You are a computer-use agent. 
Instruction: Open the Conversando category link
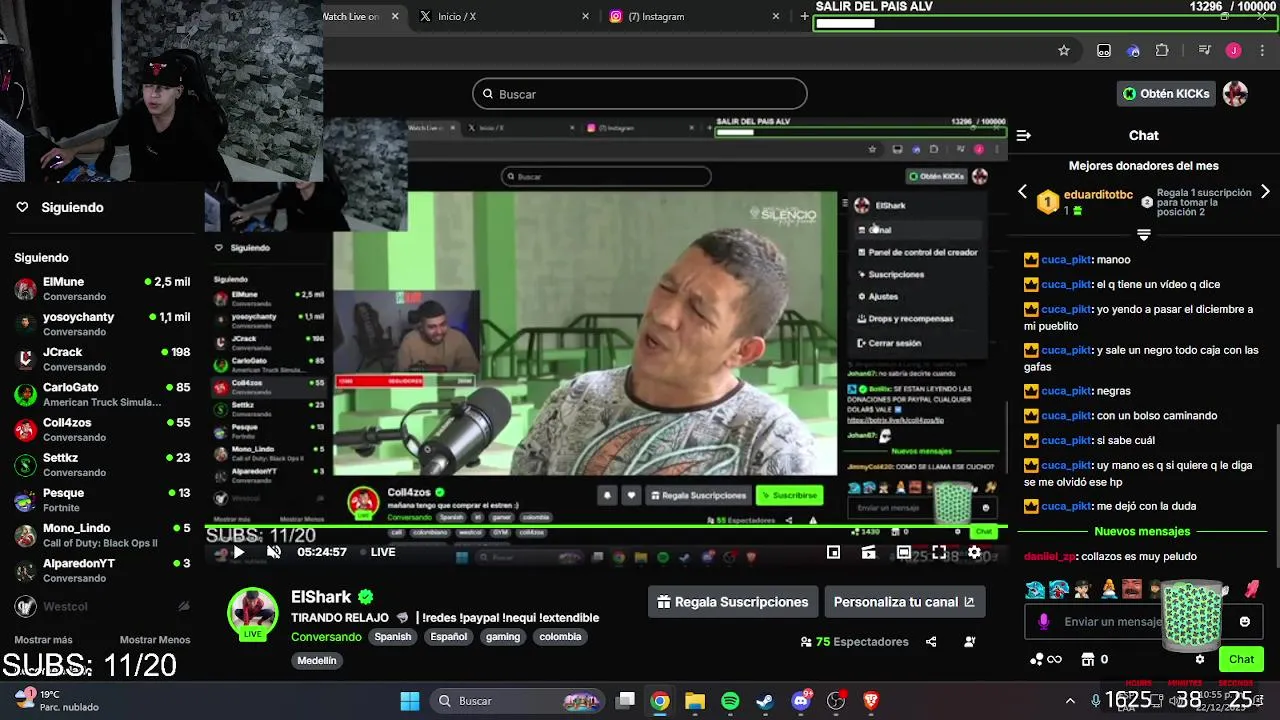point(326,637)
